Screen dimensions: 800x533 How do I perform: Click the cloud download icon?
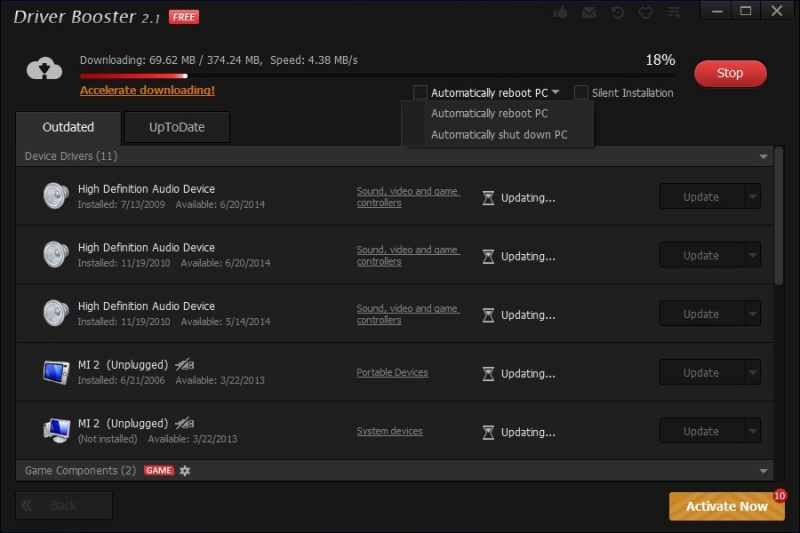click(44, 68)
